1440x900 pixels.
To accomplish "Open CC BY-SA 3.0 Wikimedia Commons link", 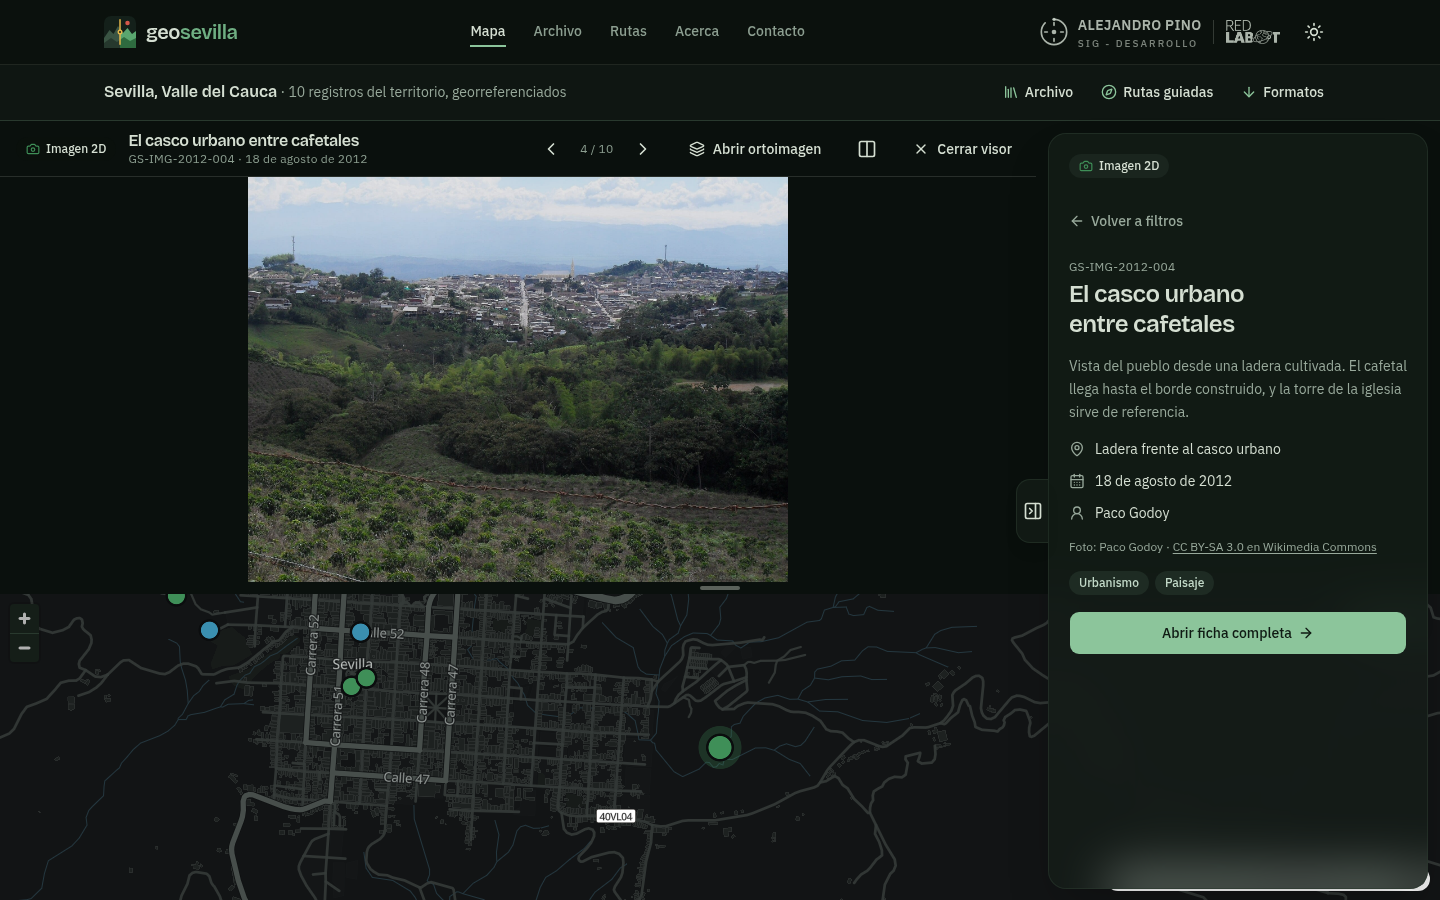I will pyautogui.click(x=1274, y=547).
